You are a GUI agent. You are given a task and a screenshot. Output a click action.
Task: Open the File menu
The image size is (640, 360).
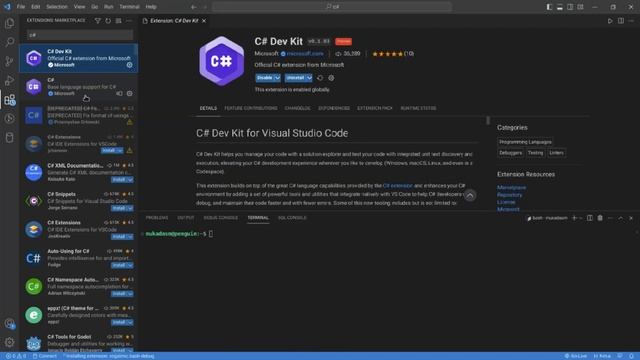click(x=21, y=7)
